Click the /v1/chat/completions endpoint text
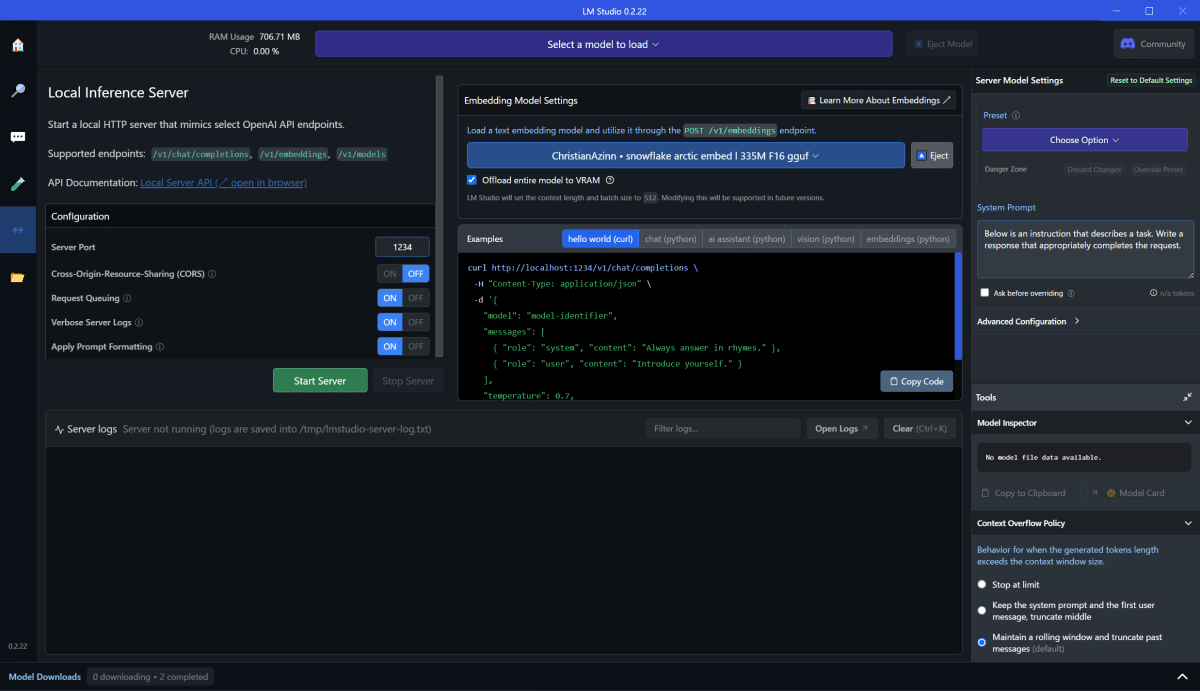1200x691 pixels. pos(201,154)
